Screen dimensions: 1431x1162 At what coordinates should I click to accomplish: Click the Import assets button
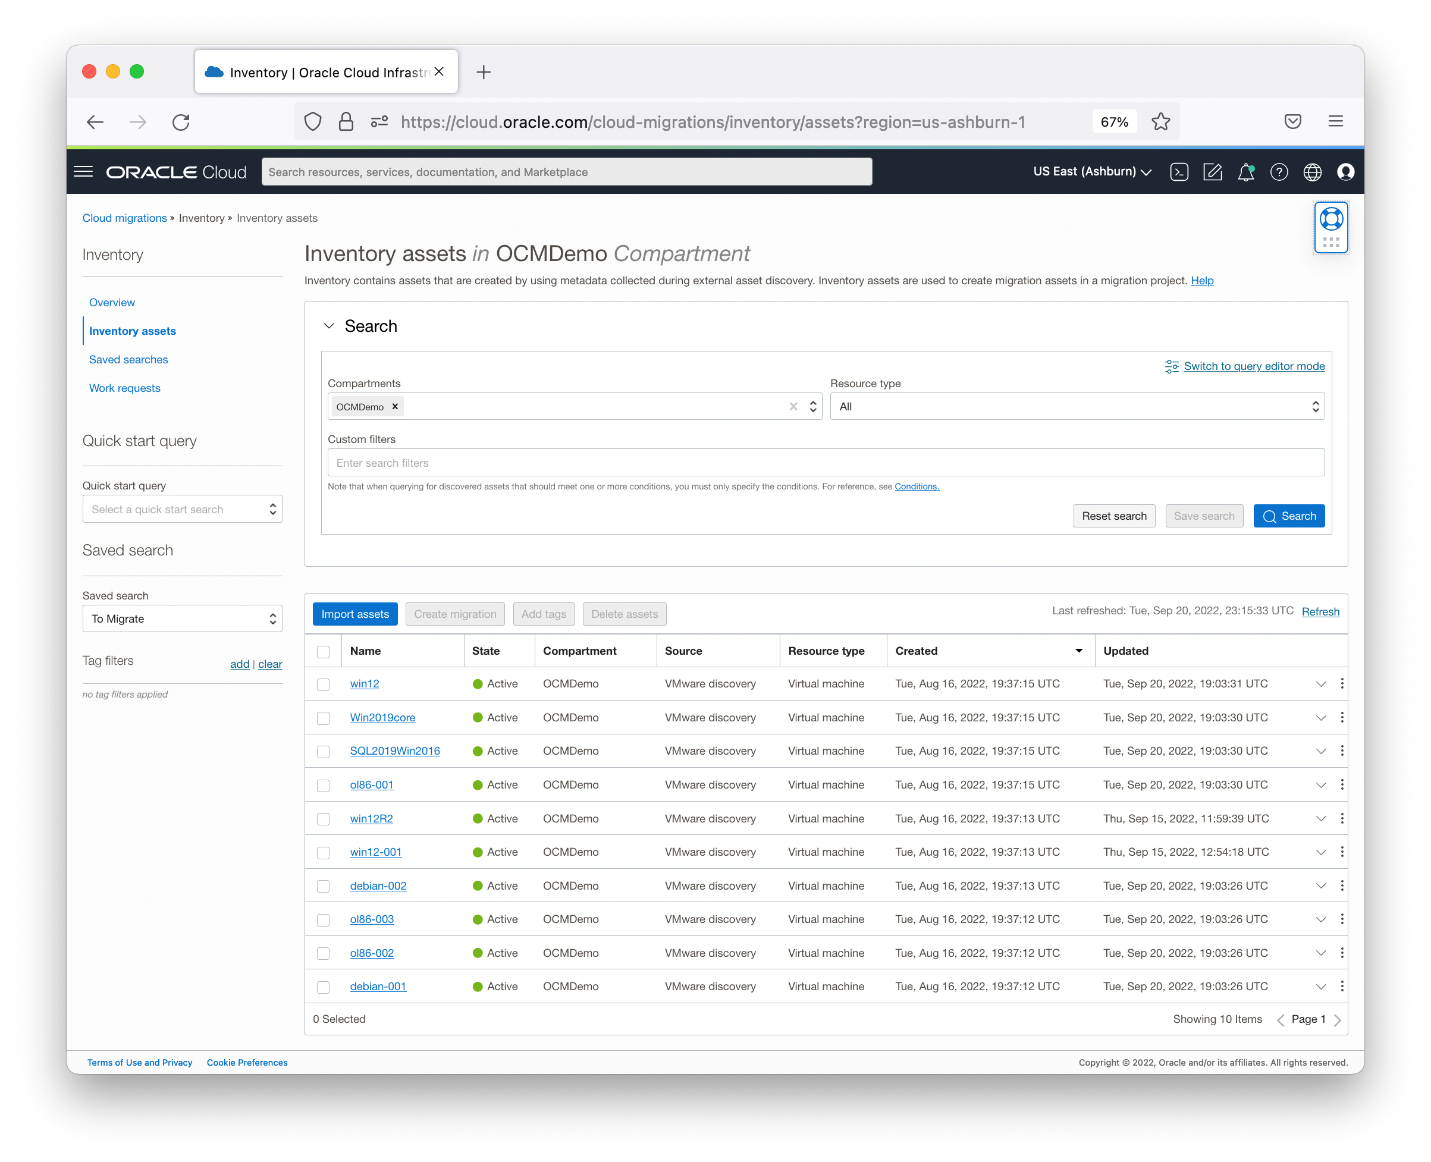355,614
